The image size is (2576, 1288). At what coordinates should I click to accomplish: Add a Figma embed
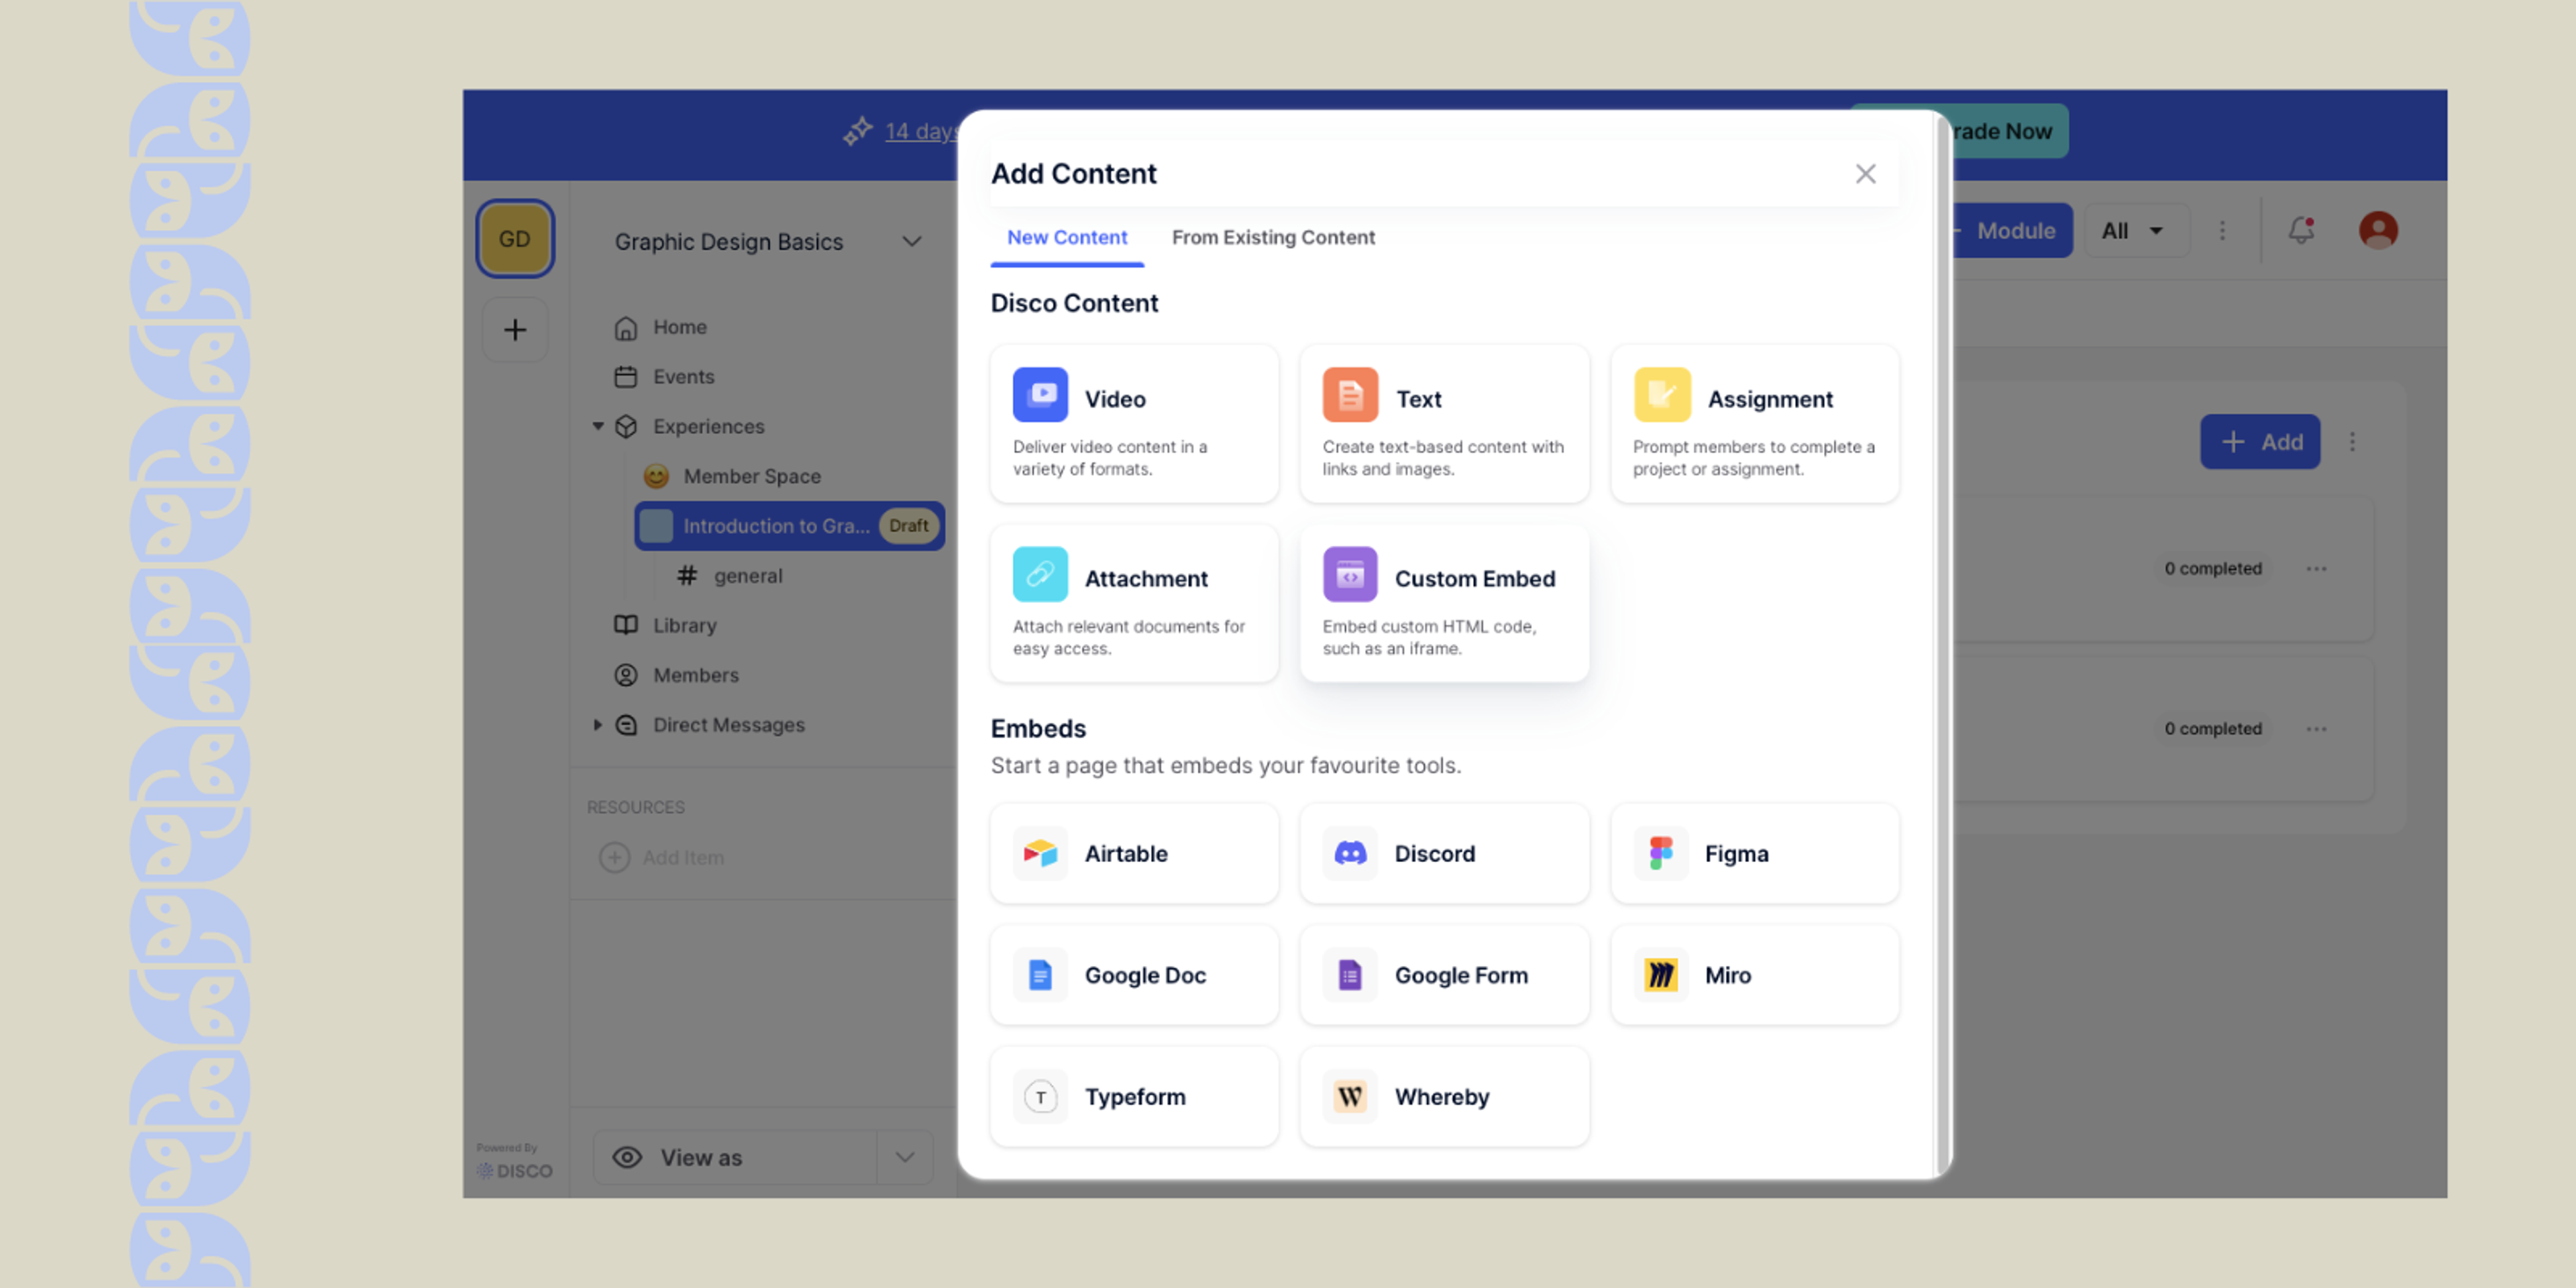point(1754,853)
